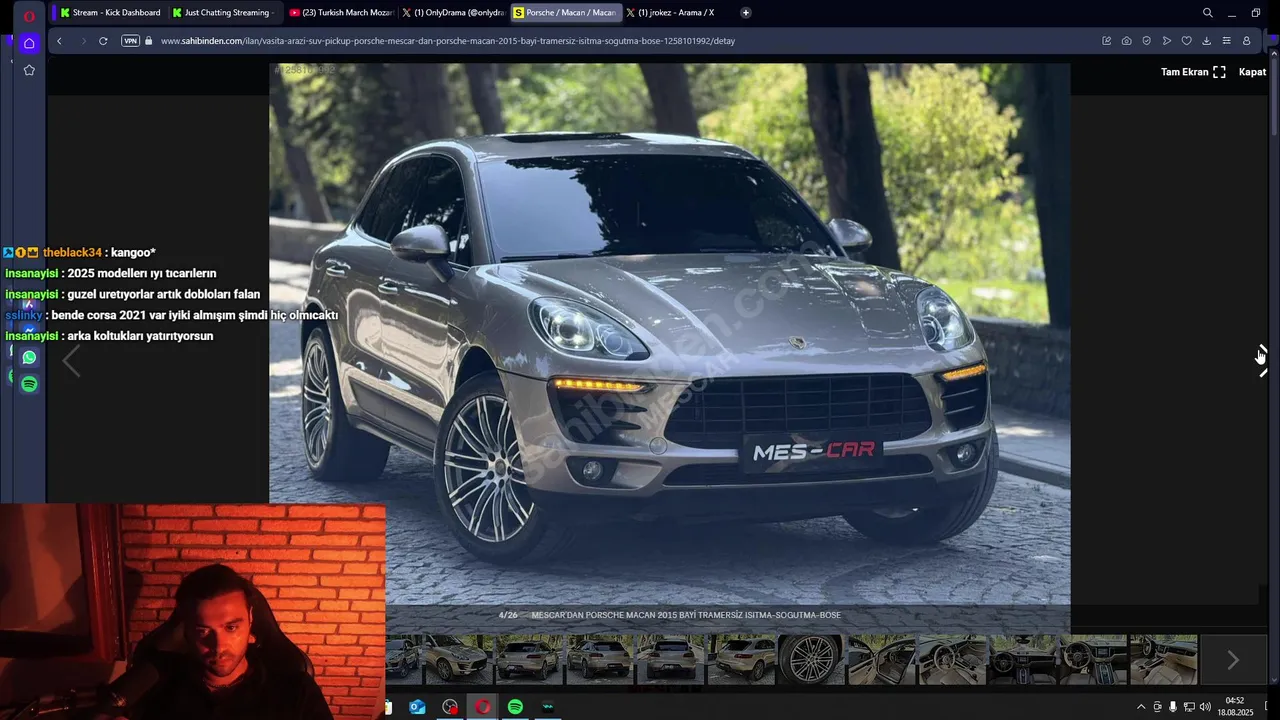Screen dimensions: 1280x720
Task: Open the teal taskbar app after Spotify
Action: (548, 707)
